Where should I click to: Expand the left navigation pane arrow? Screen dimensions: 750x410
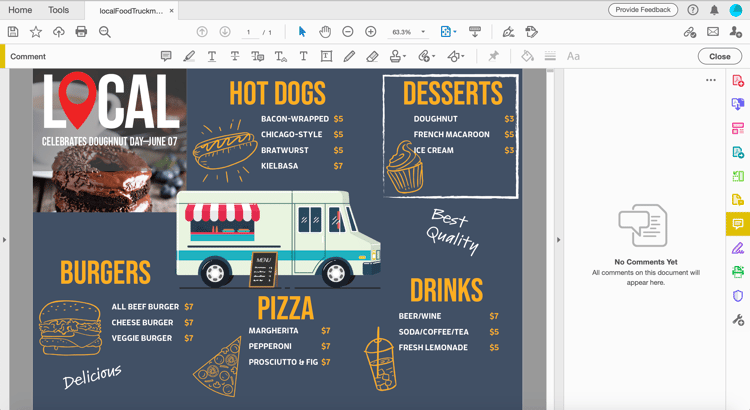click(4, 239)
